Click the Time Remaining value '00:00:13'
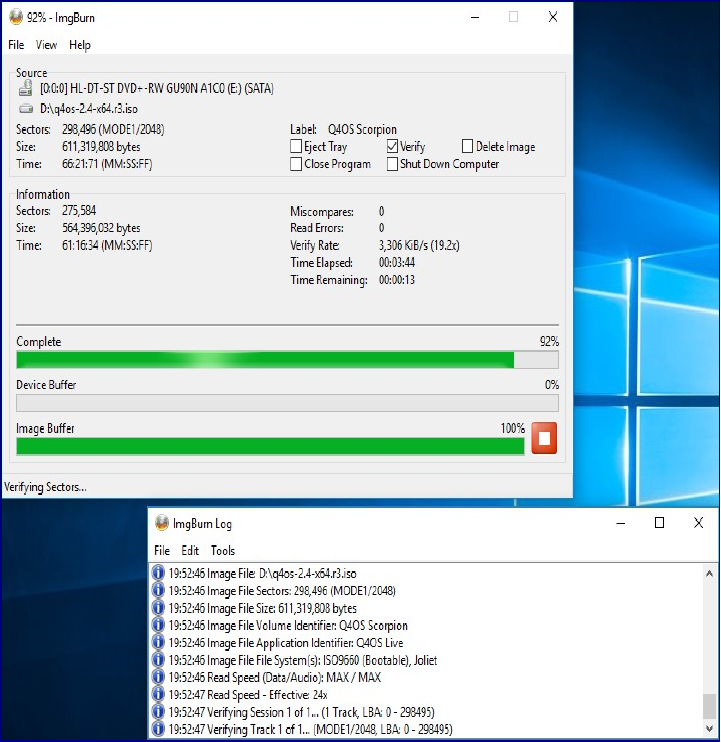Image resolution: width=721 pixels, height=742 pixels. (396, 280)
